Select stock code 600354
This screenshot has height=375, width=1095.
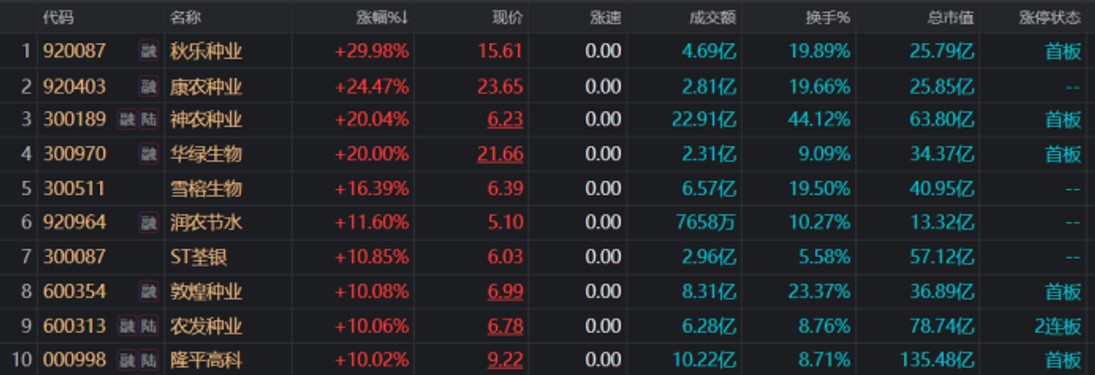click(x=75, y=291)
